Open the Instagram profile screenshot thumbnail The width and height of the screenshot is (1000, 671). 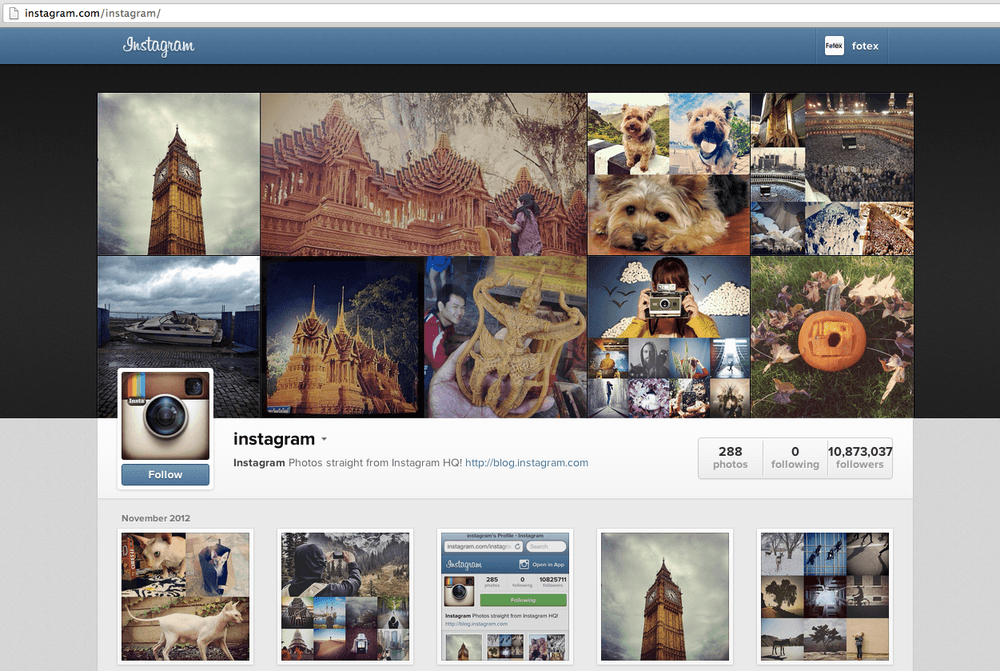click(504, 596)
